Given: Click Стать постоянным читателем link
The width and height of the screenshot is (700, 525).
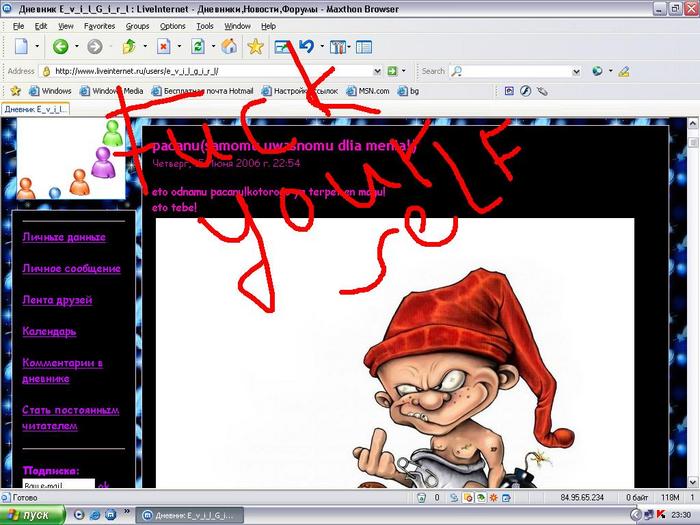Looking at the screenshot, I should 71,418.
